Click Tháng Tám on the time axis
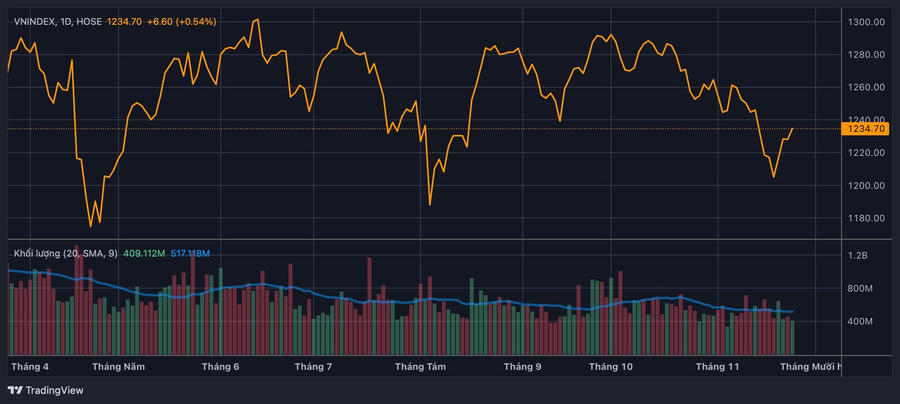The image size is (900, 404). point(420,367)
